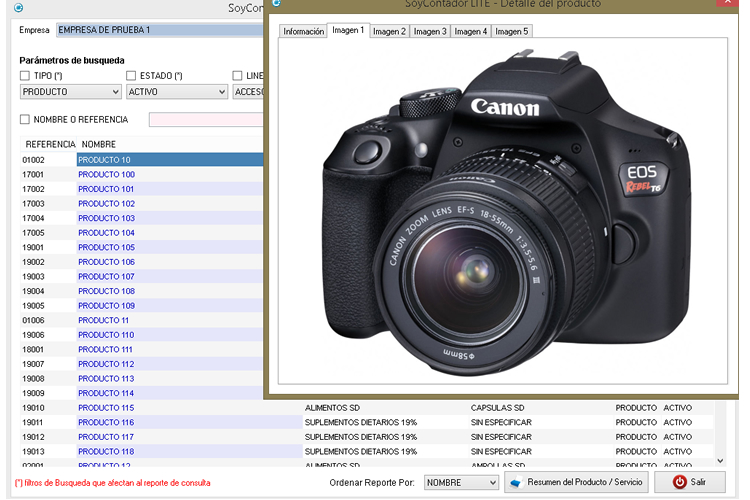Check the NOMBRE O REFERENCIA checkbox
The image size is (750, 500).
pos(25,119)
